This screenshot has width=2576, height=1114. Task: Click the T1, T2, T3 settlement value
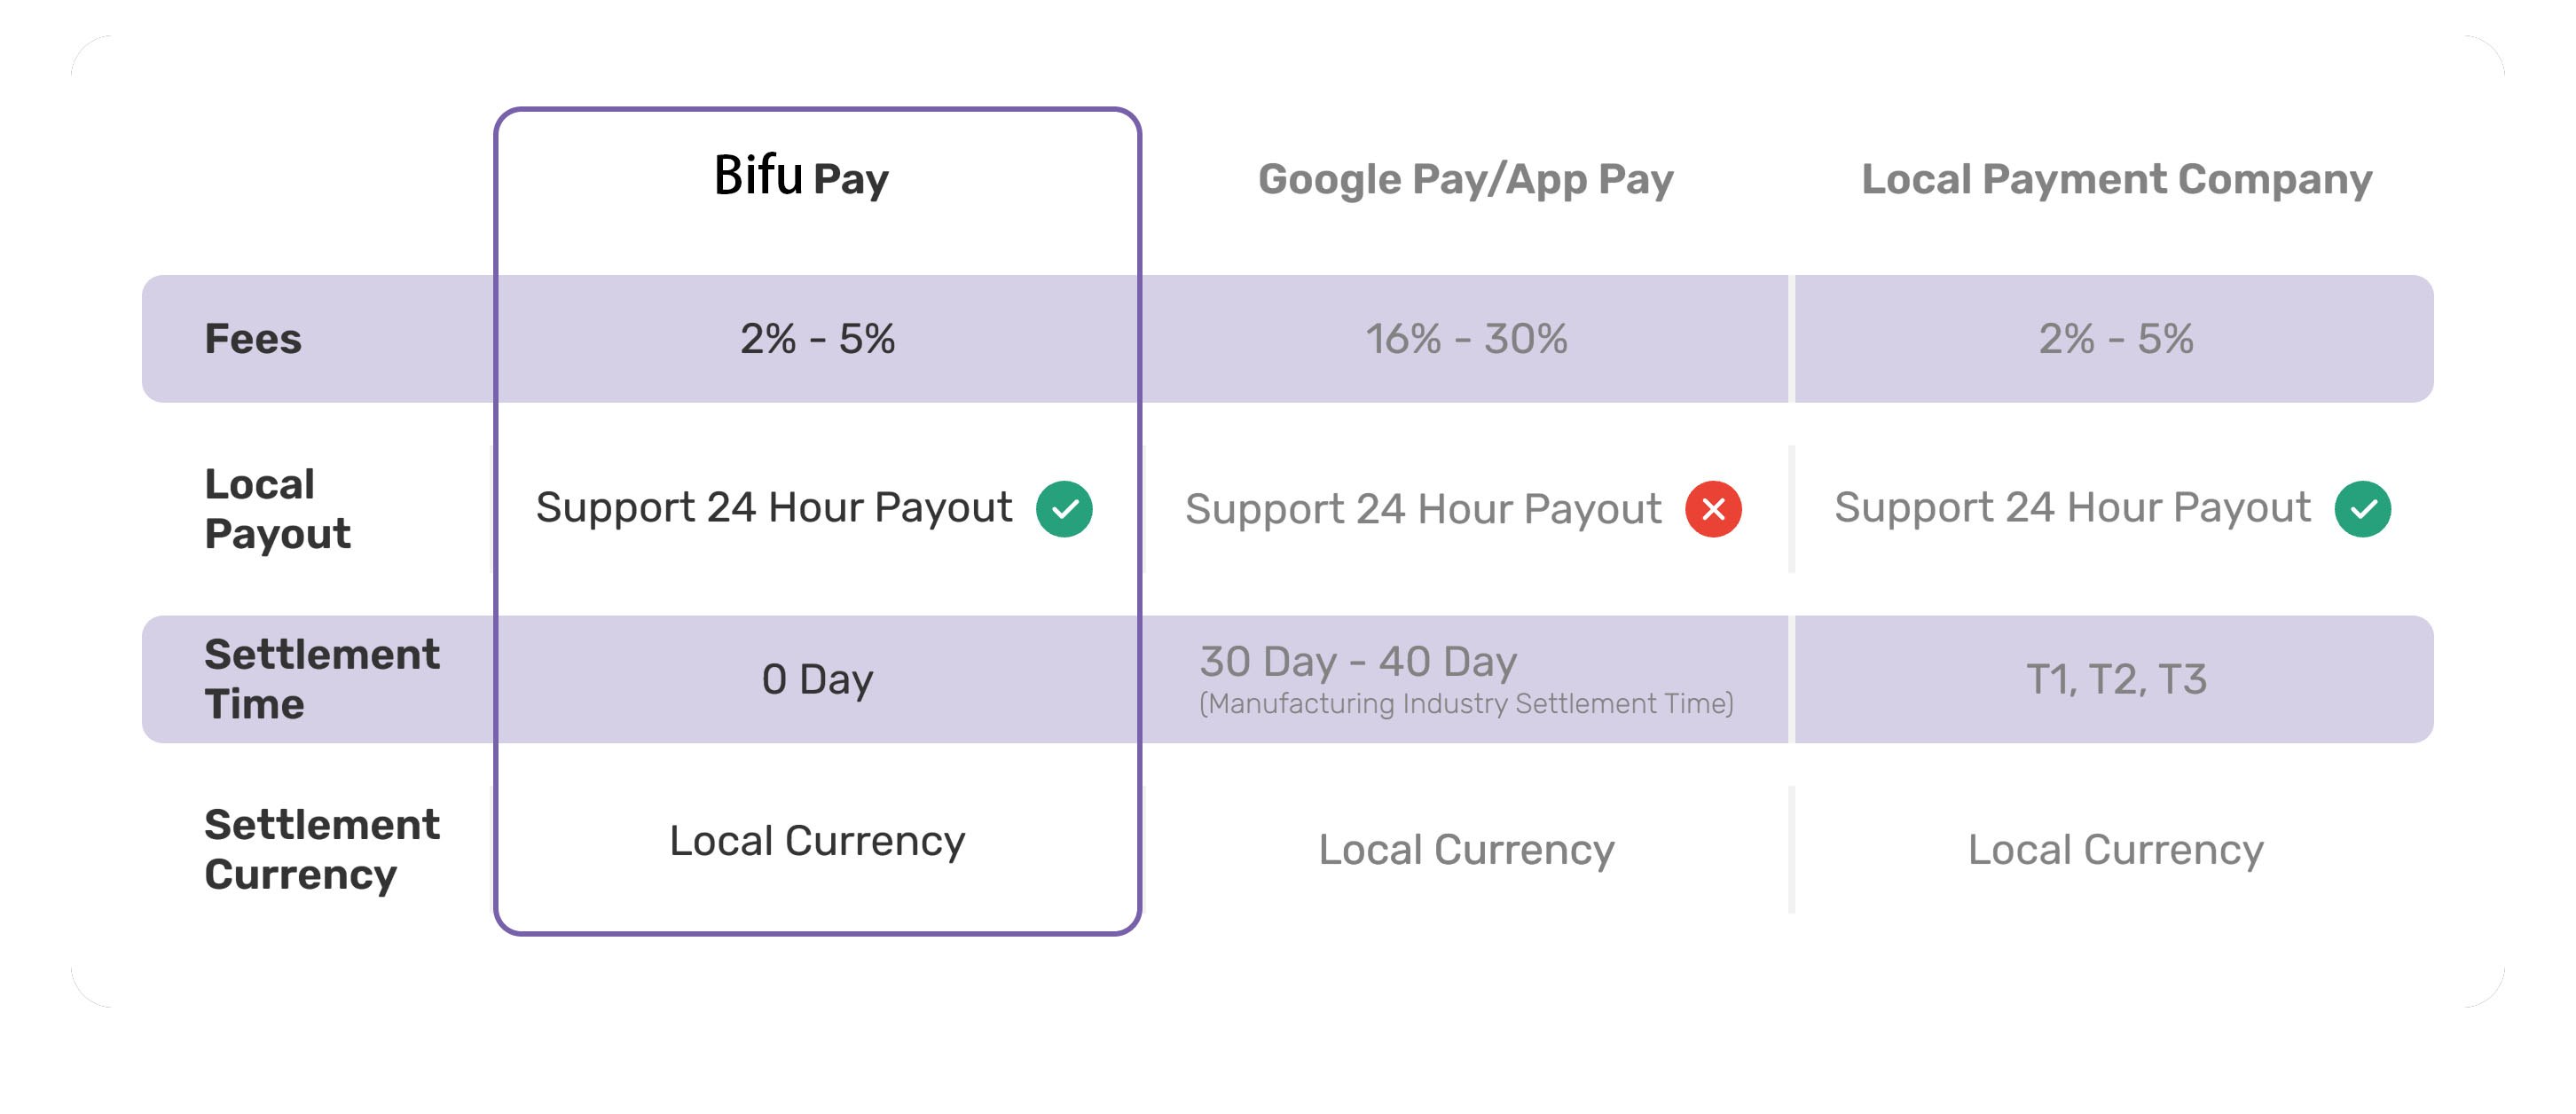pos(2116,679)
